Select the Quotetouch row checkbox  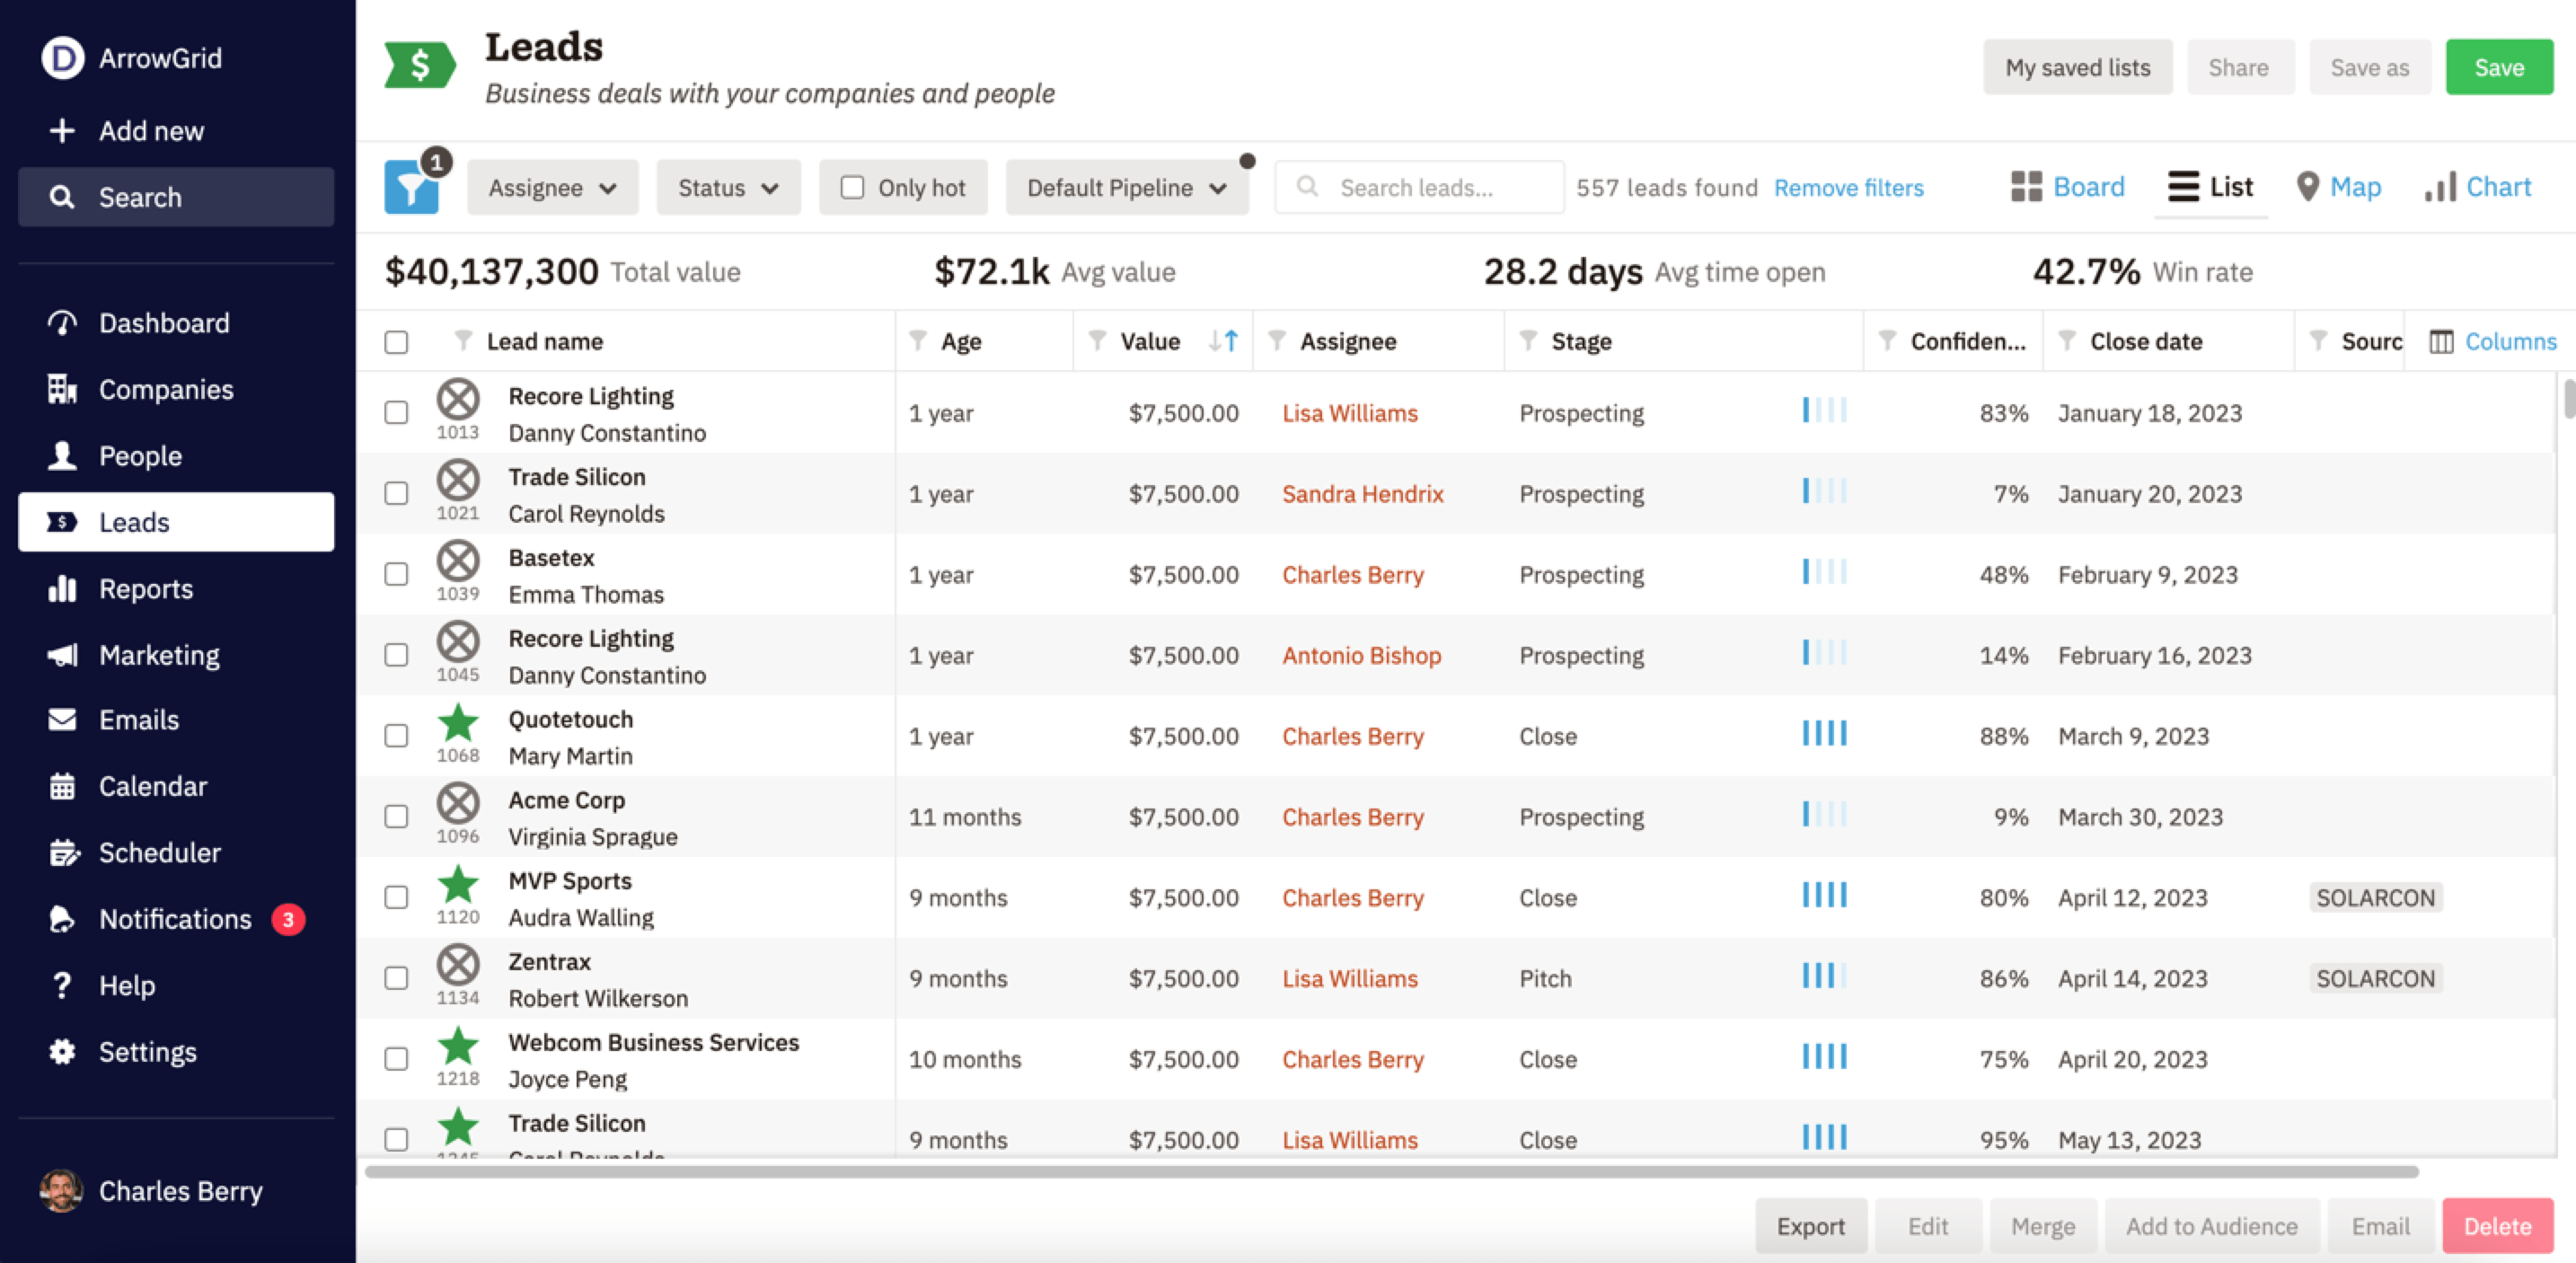coord(396,736)
